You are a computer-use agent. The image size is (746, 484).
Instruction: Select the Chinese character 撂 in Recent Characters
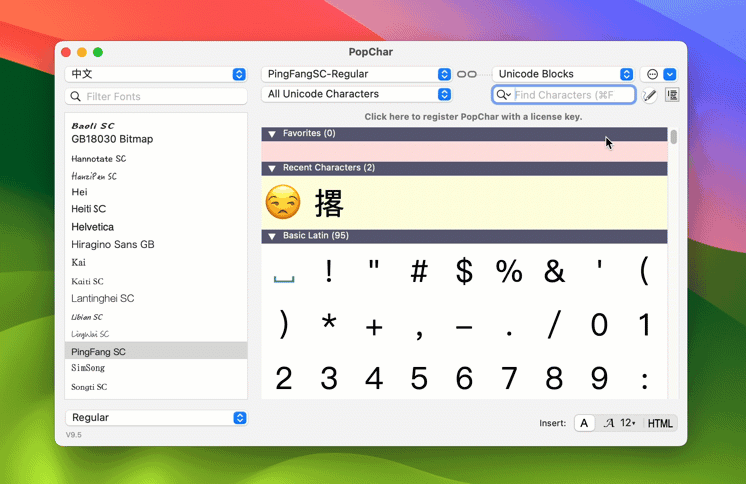pos(329,203)
